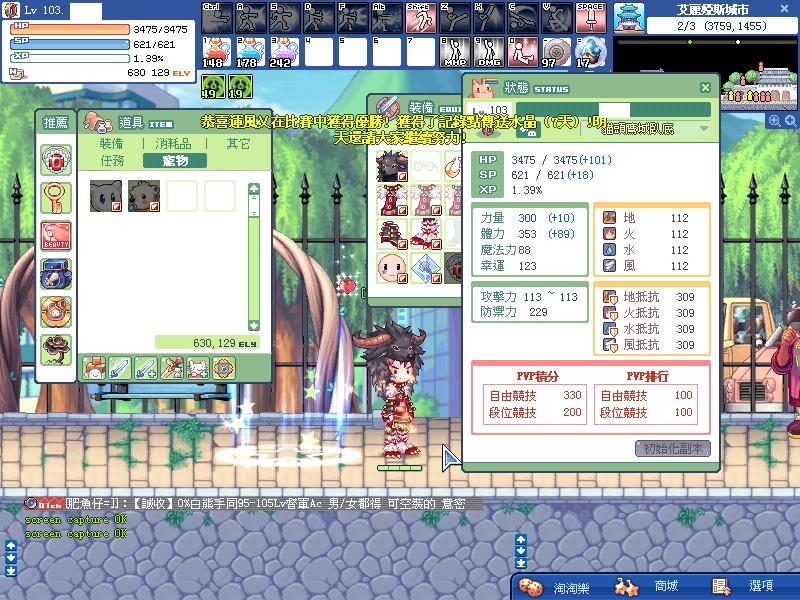
Task: Use the skill in slot V
Action: 557,18
